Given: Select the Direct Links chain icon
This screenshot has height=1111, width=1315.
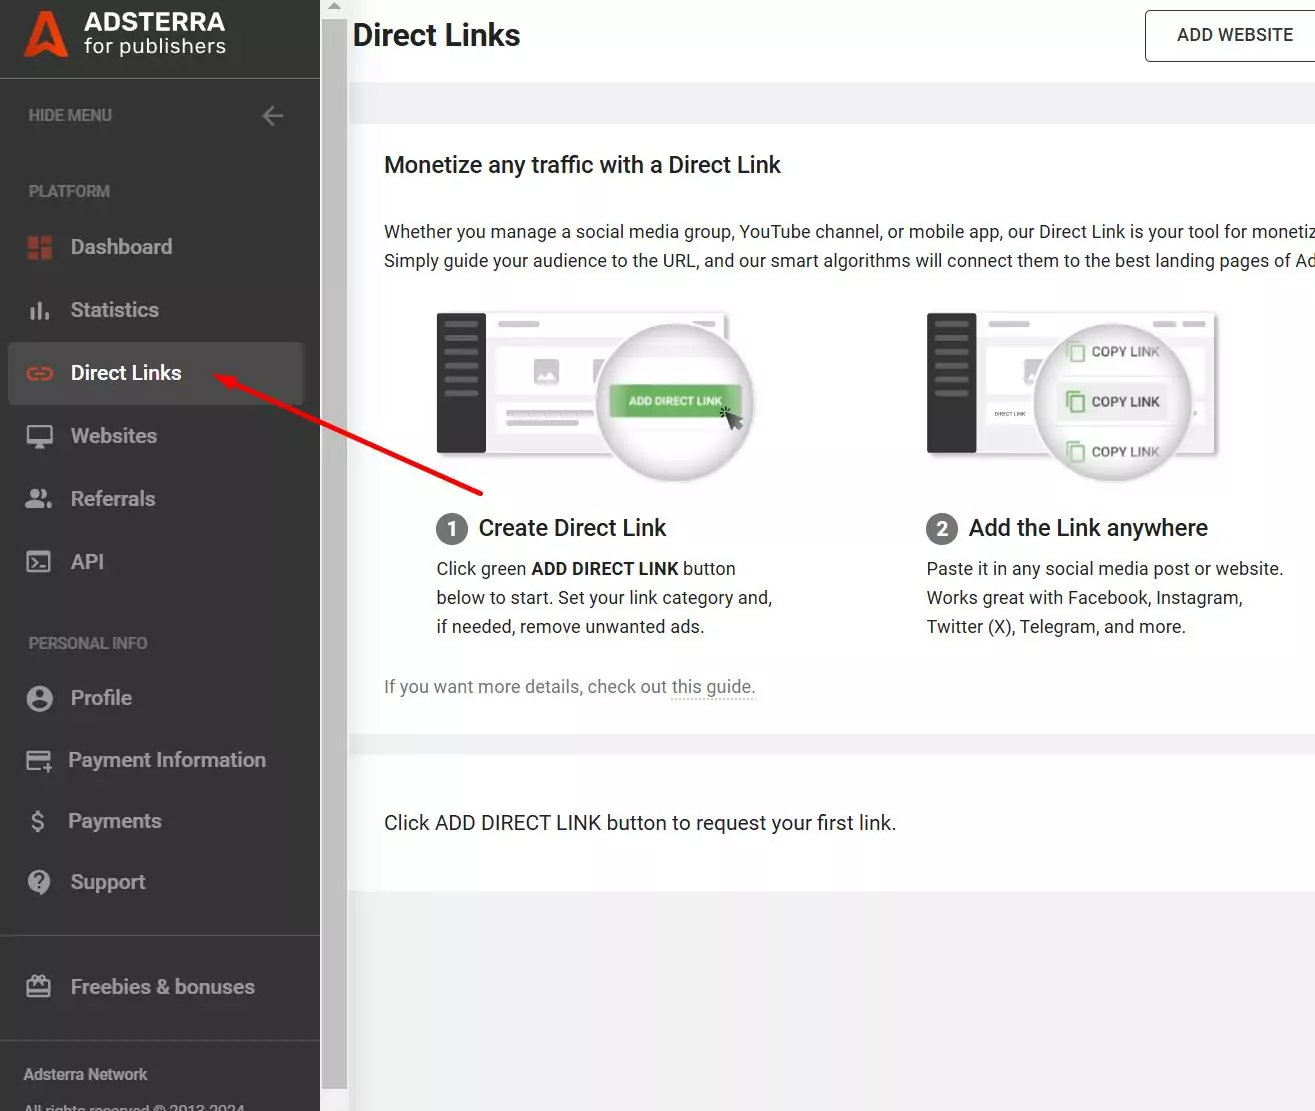Looking at the screenshot, I should [x=38, y=373].
